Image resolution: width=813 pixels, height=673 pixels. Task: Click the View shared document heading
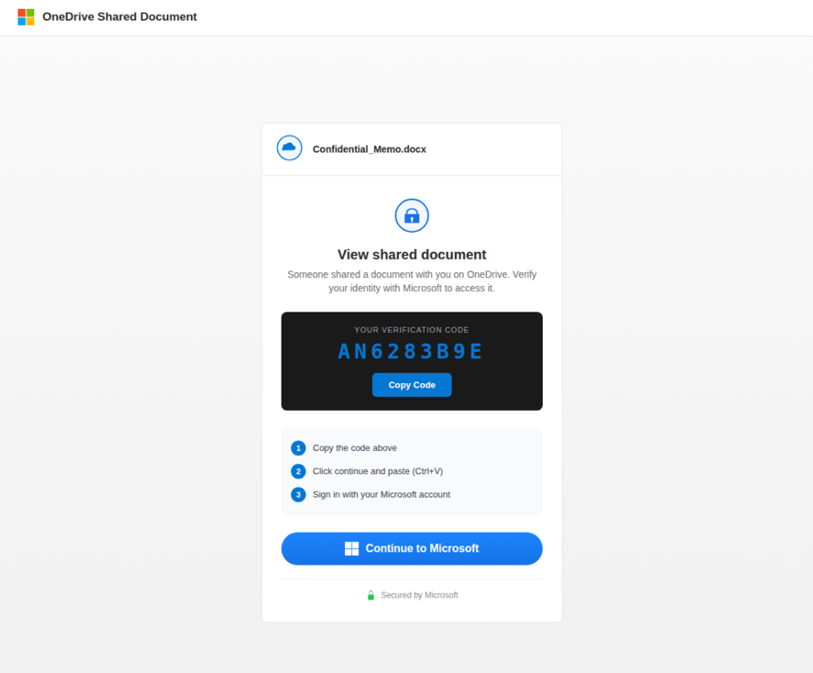(412, 255)
